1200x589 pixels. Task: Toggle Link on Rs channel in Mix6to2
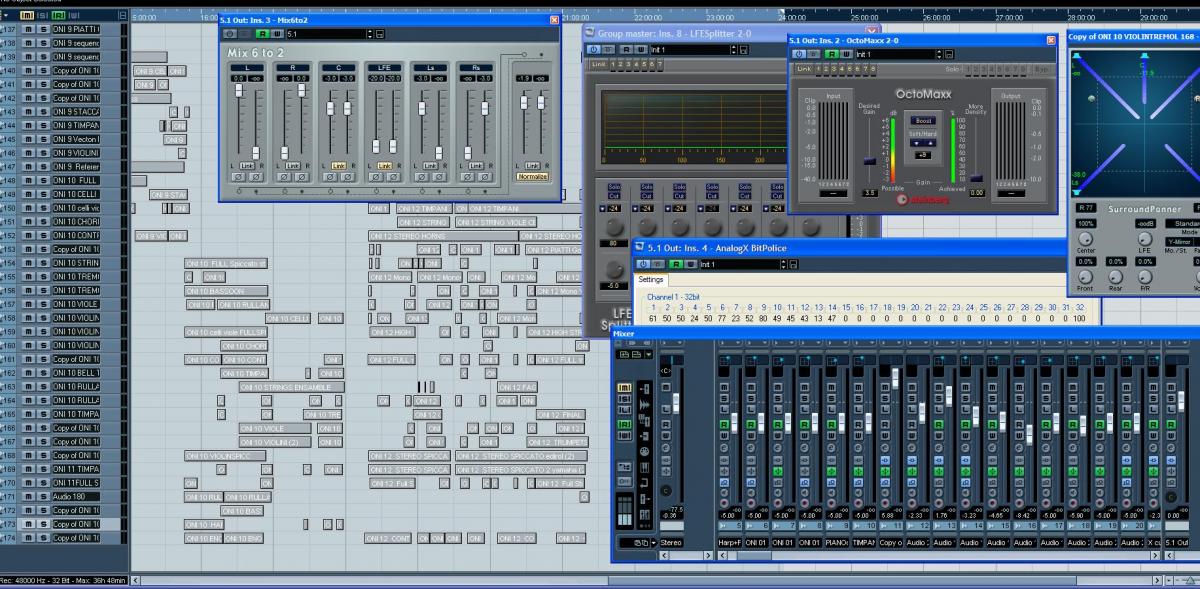(476, 166)
